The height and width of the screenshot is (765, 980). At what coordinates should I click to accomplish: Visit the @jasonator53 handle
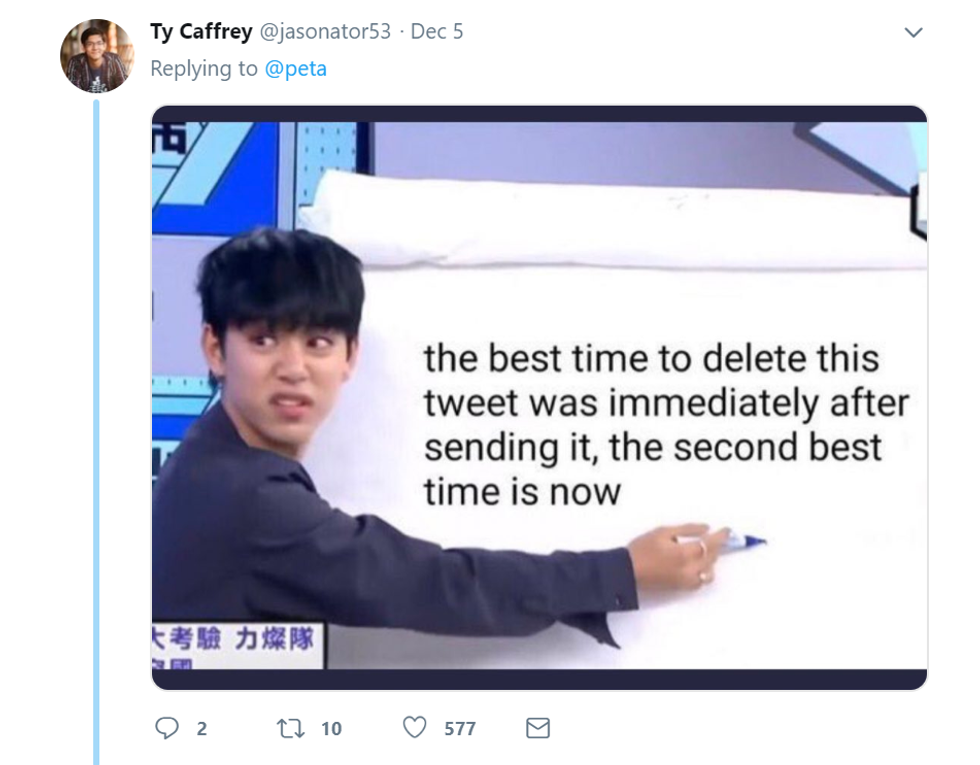[325, 31]
